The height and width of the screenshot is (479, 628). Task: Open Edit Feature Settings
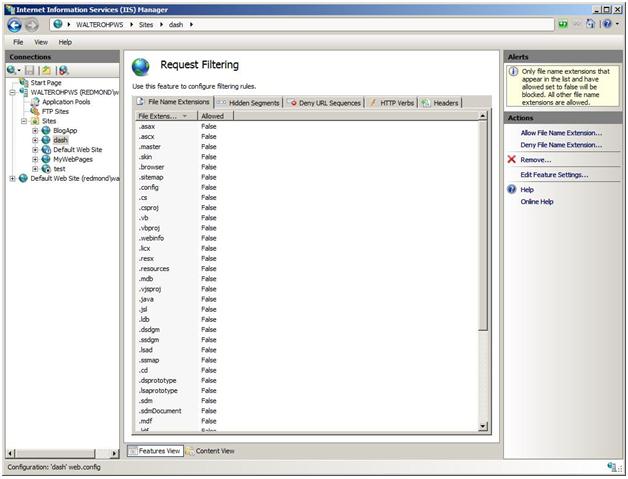click(554, 175)
